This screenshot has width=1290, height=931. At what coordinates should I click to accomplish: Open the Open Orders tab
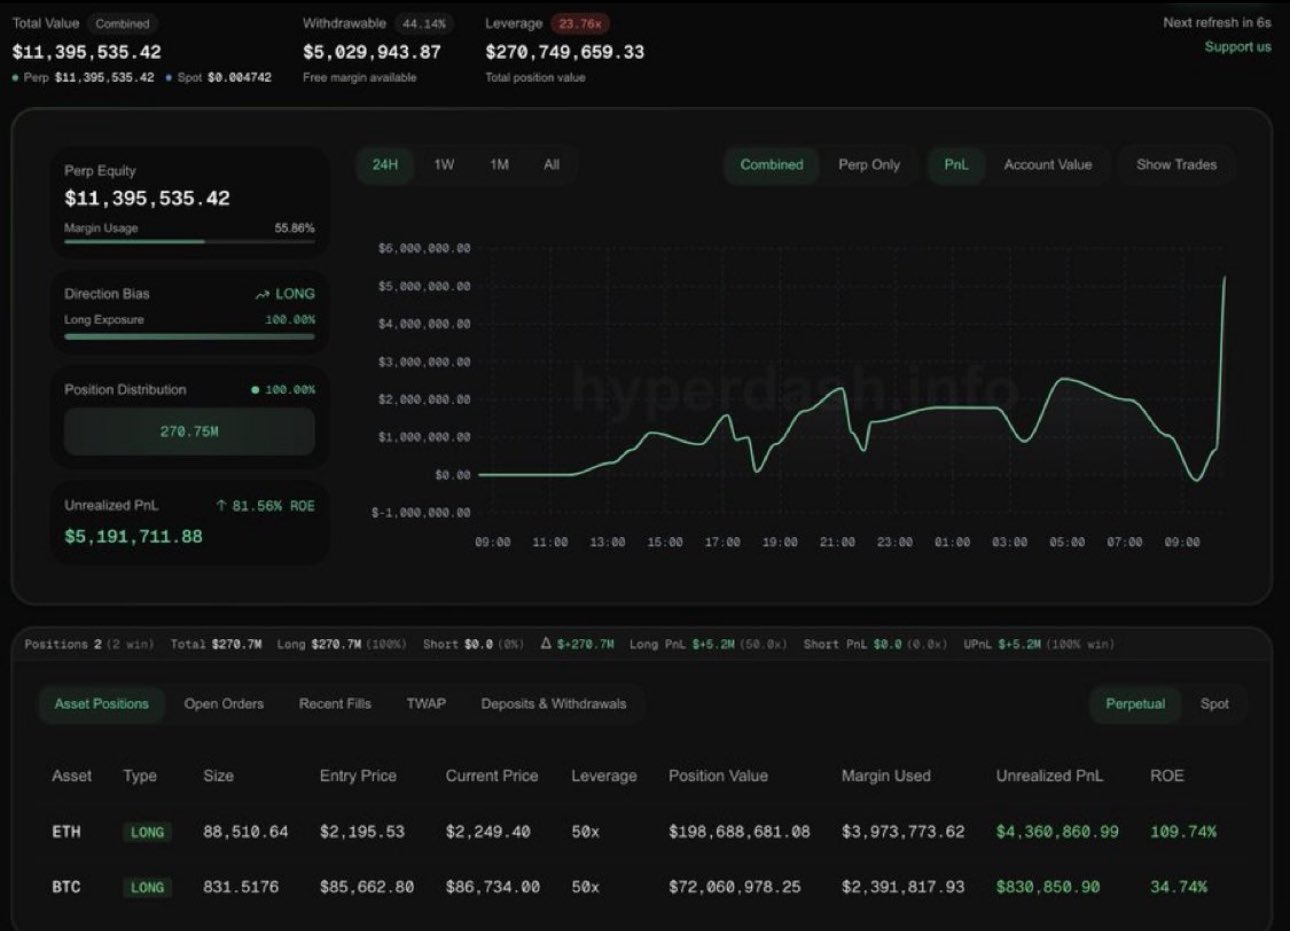coord(223,704)
